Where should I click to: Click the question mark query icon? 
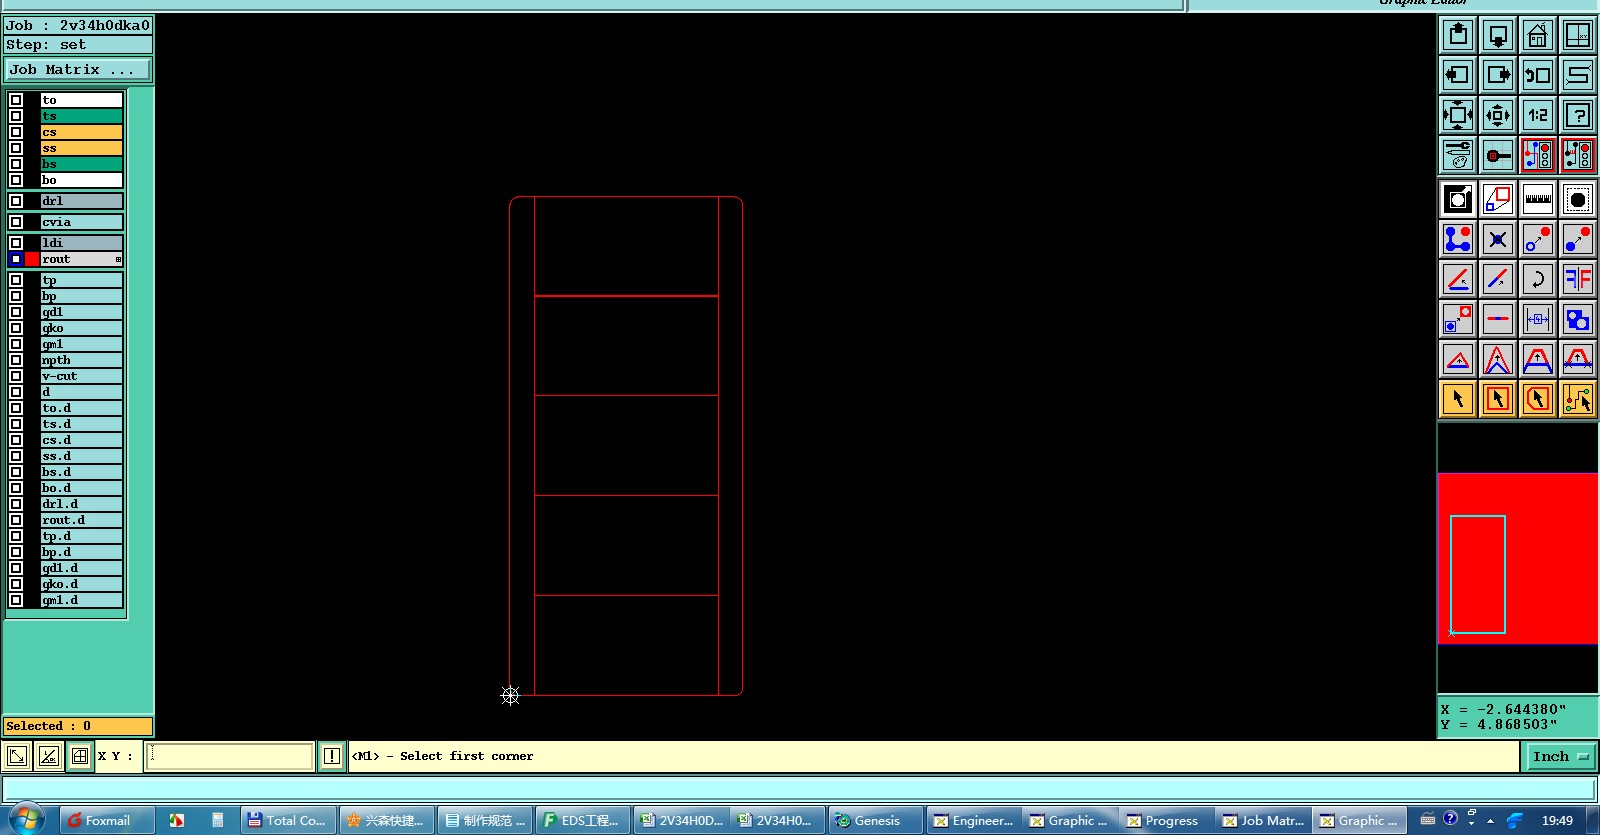[x=1578, y=115]
